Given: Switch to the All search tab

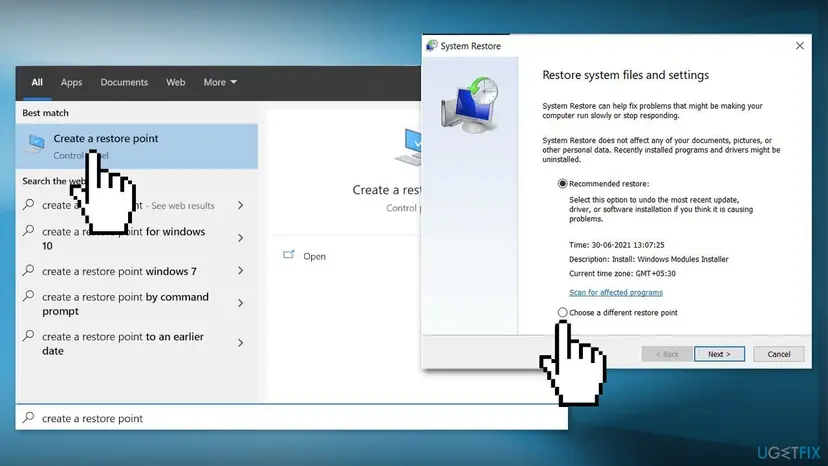Looking at the screenshot, I should (x=37, y=82).
